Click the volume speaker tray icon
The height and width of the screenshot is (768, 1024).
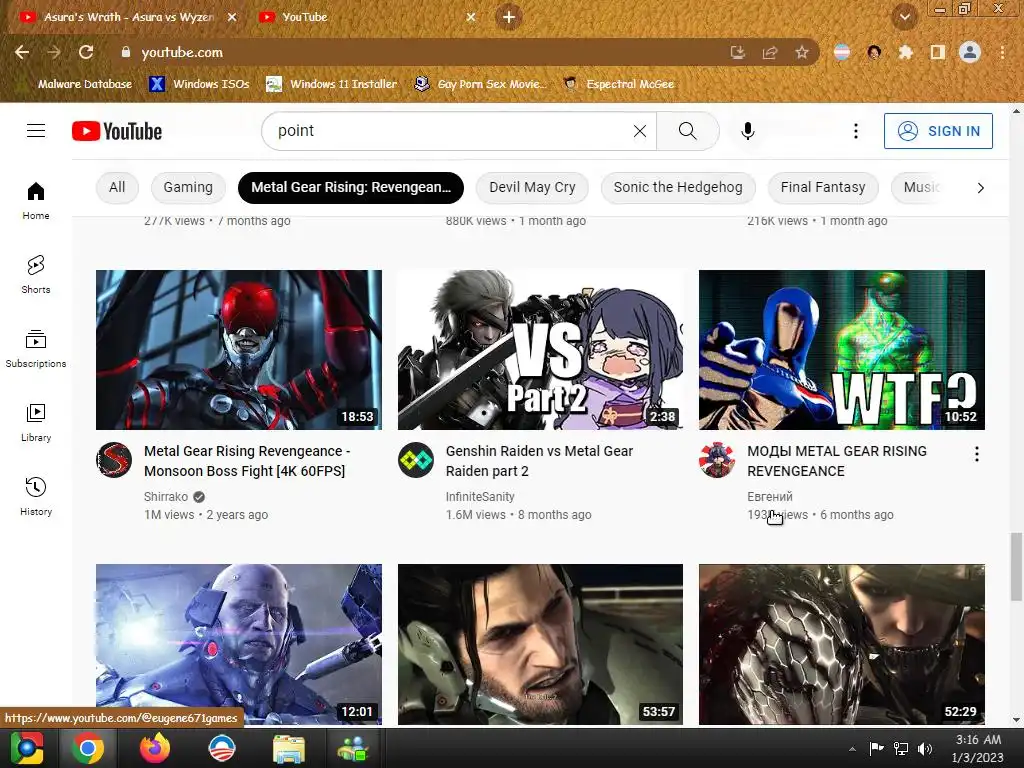(925, 749)
